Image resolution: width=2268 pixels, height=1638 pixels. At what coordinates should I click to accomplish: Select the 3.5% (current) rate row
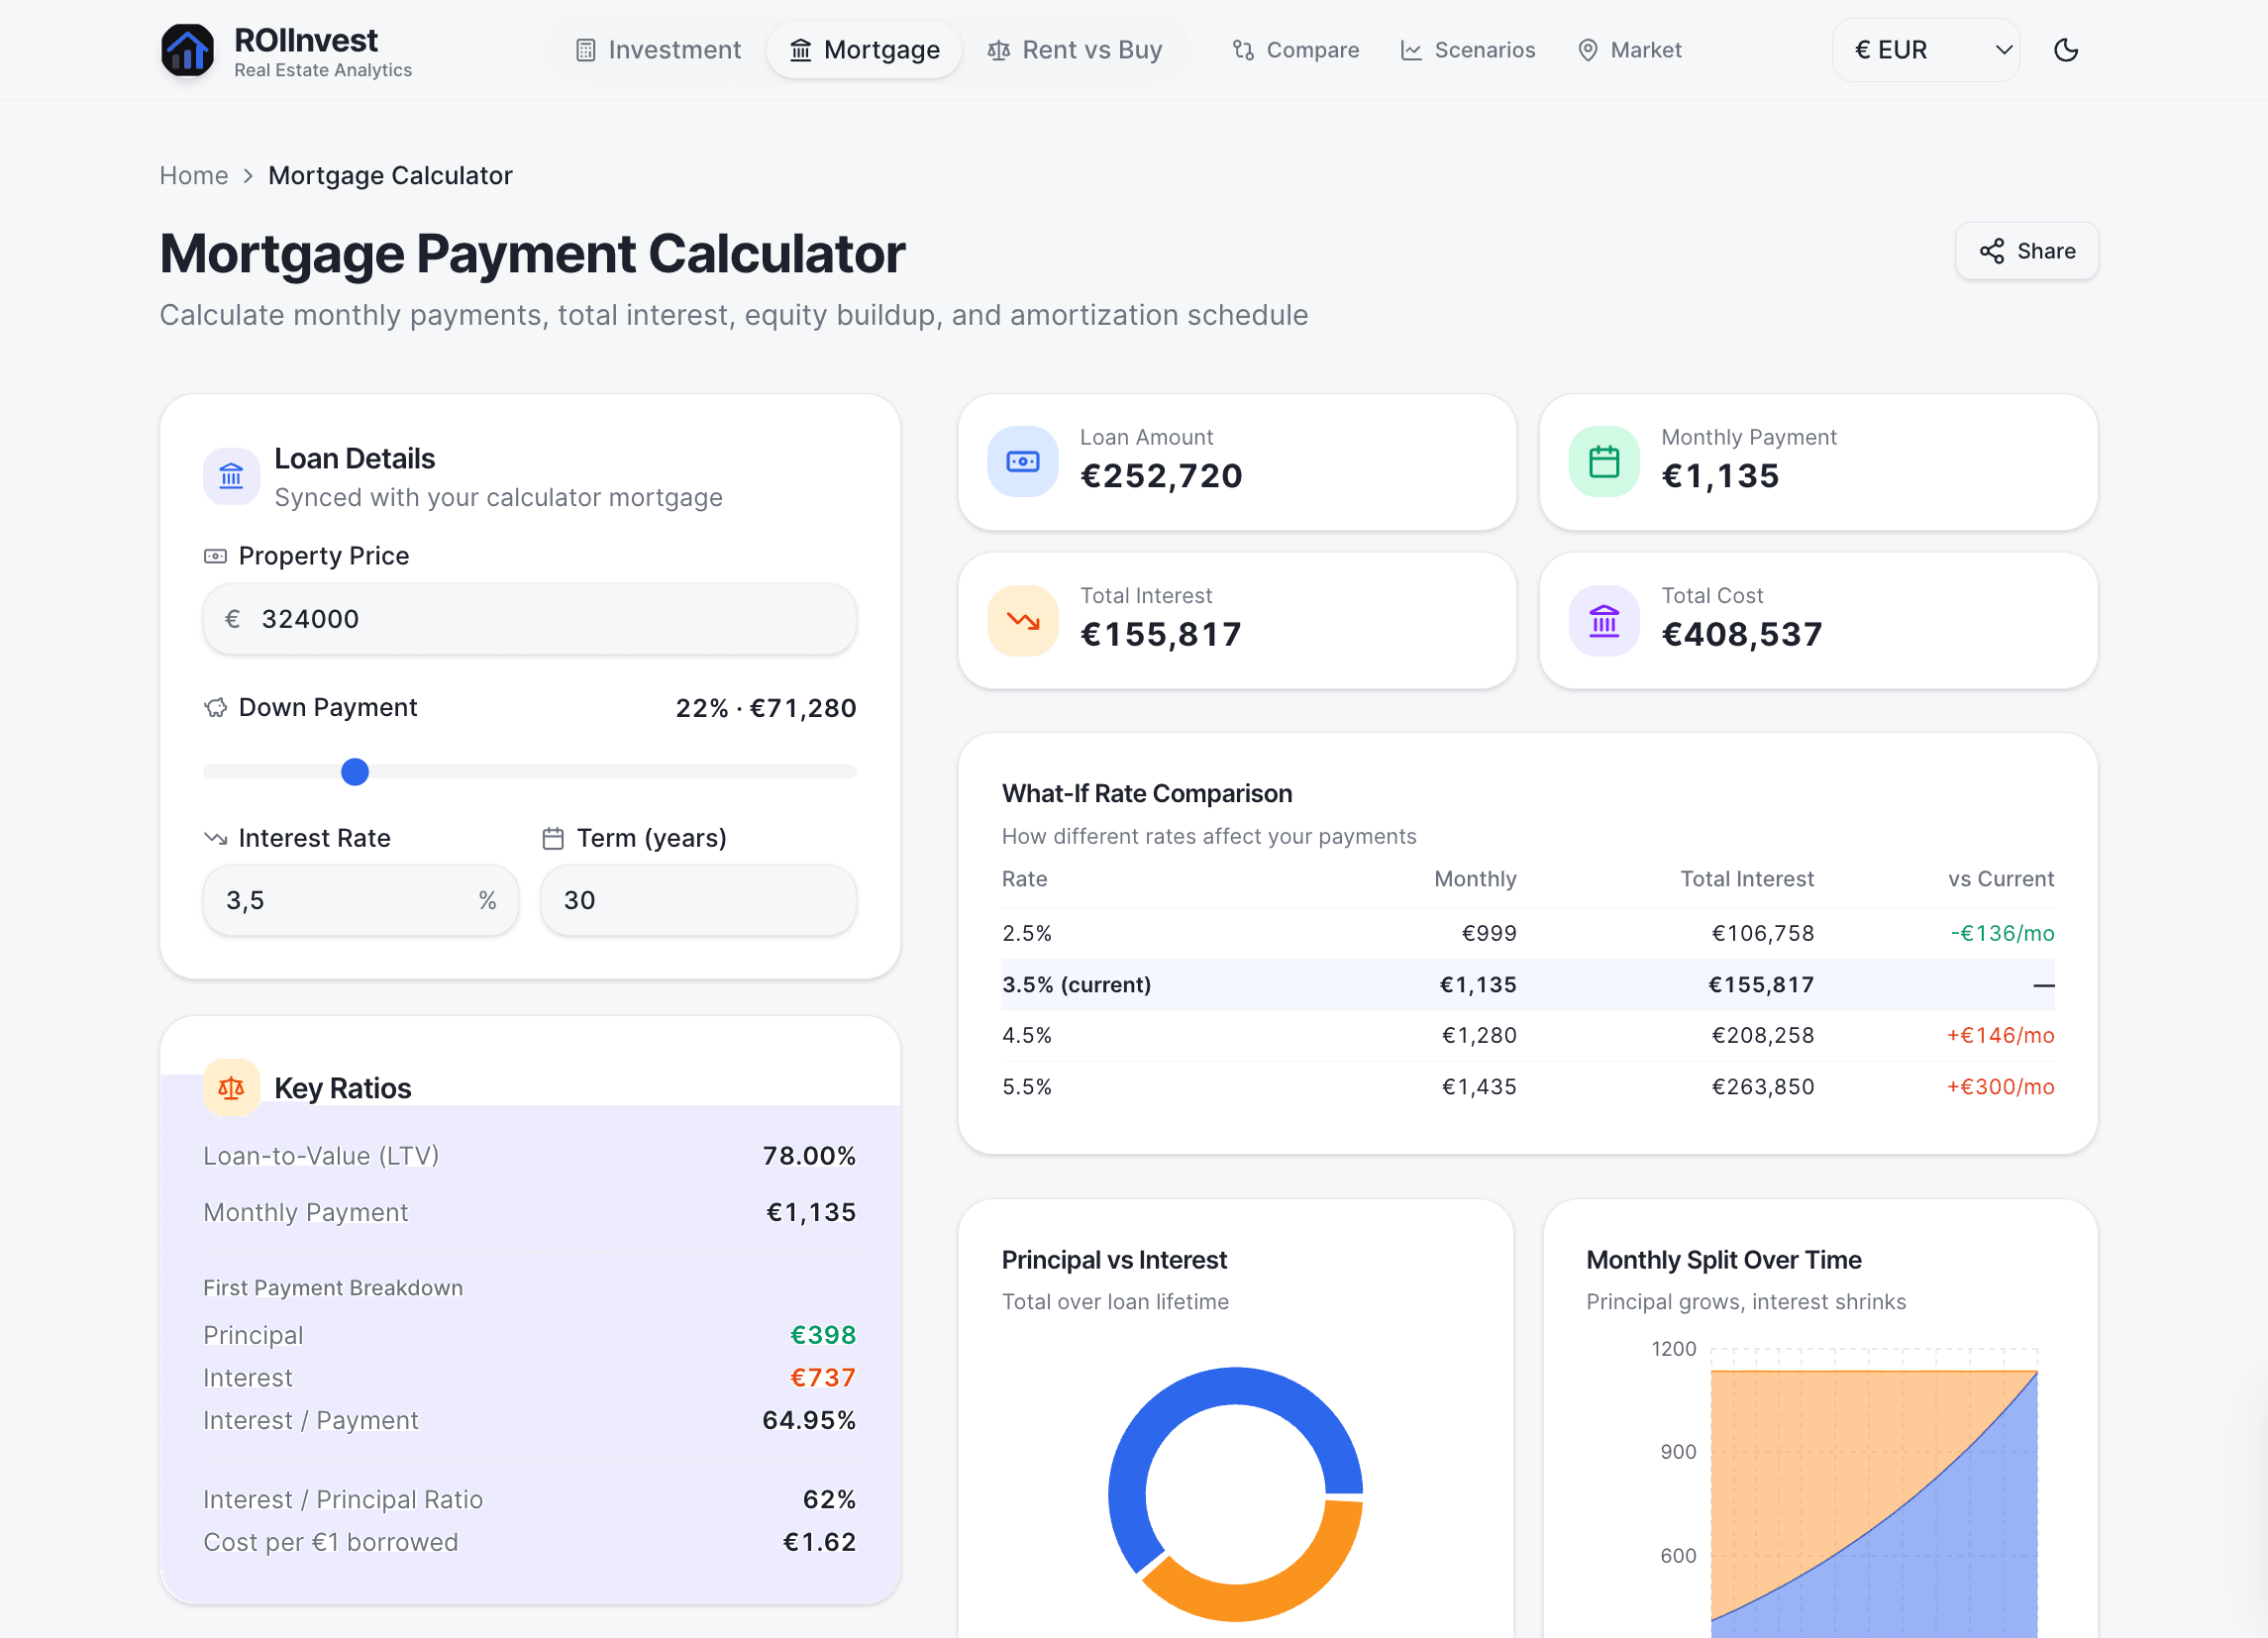point(1527,985)
